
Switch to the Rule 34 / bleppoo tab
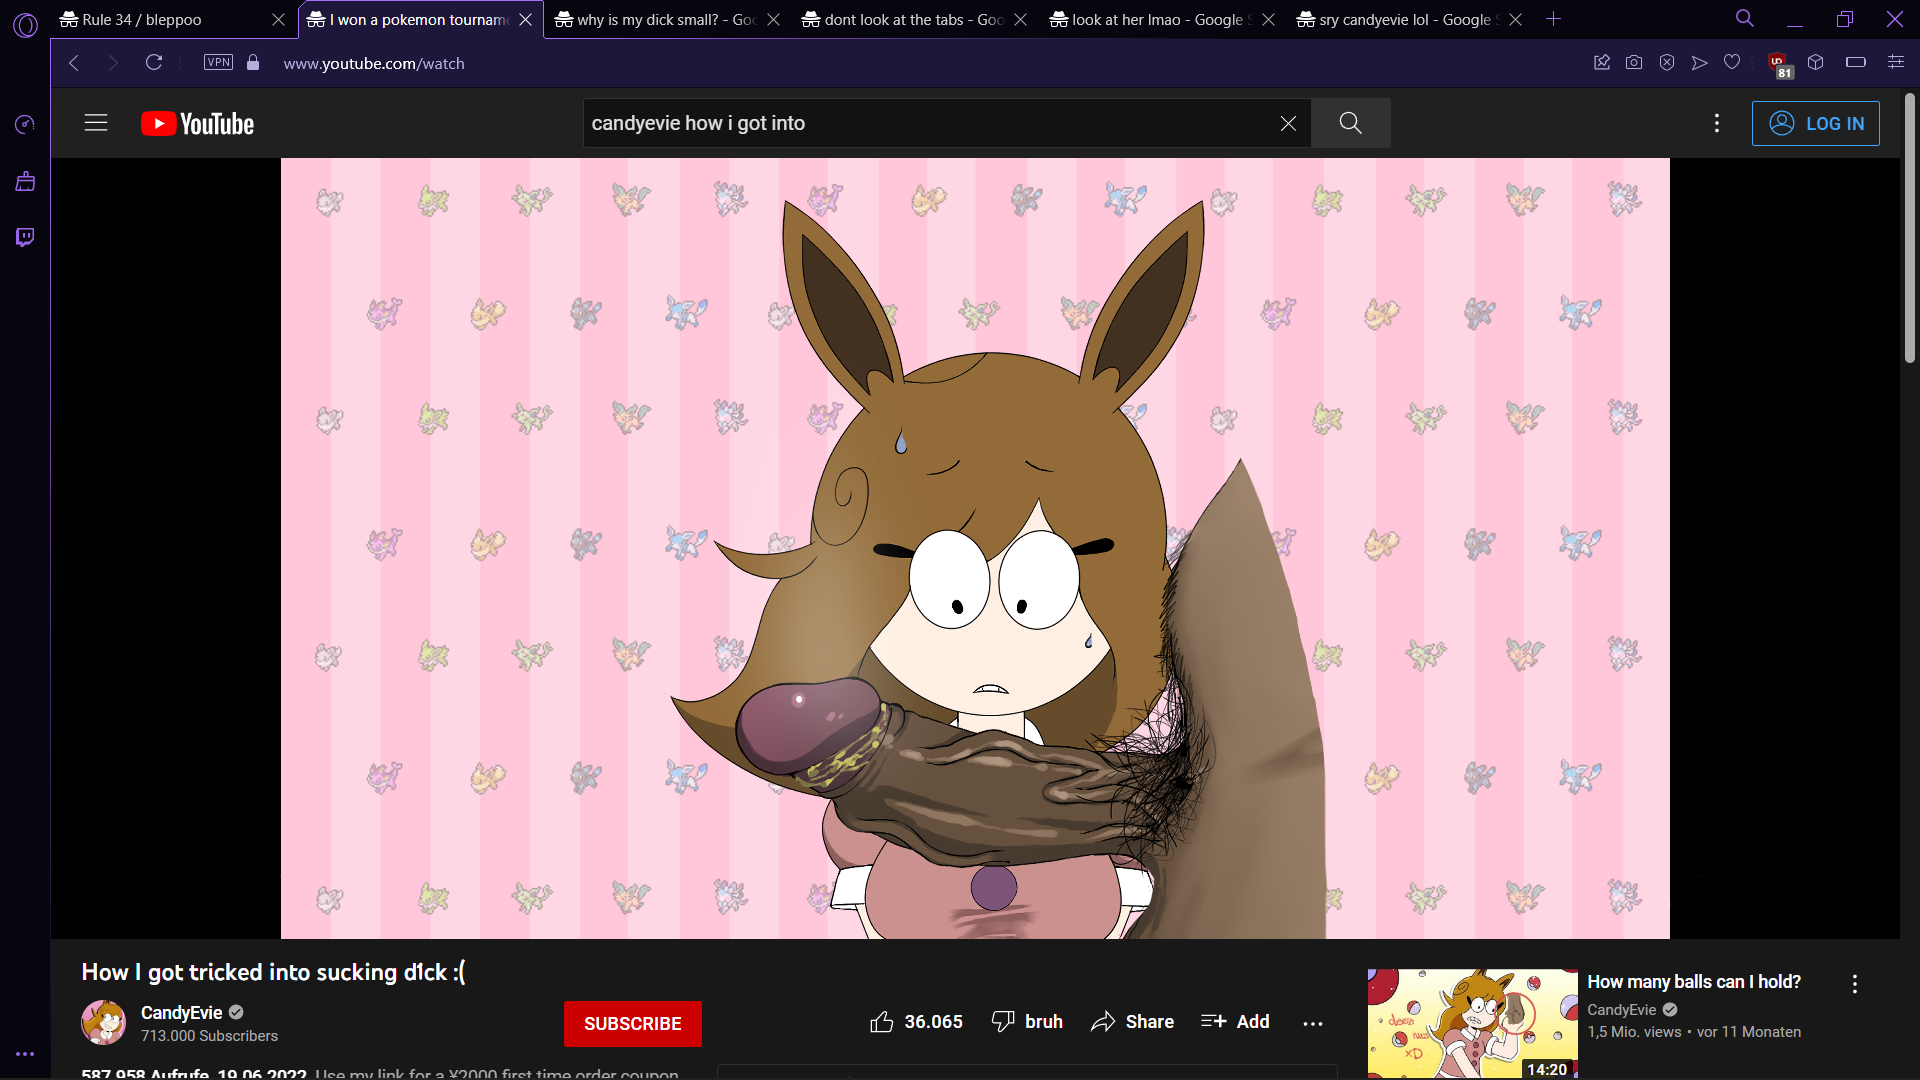[x=173, y=20]
